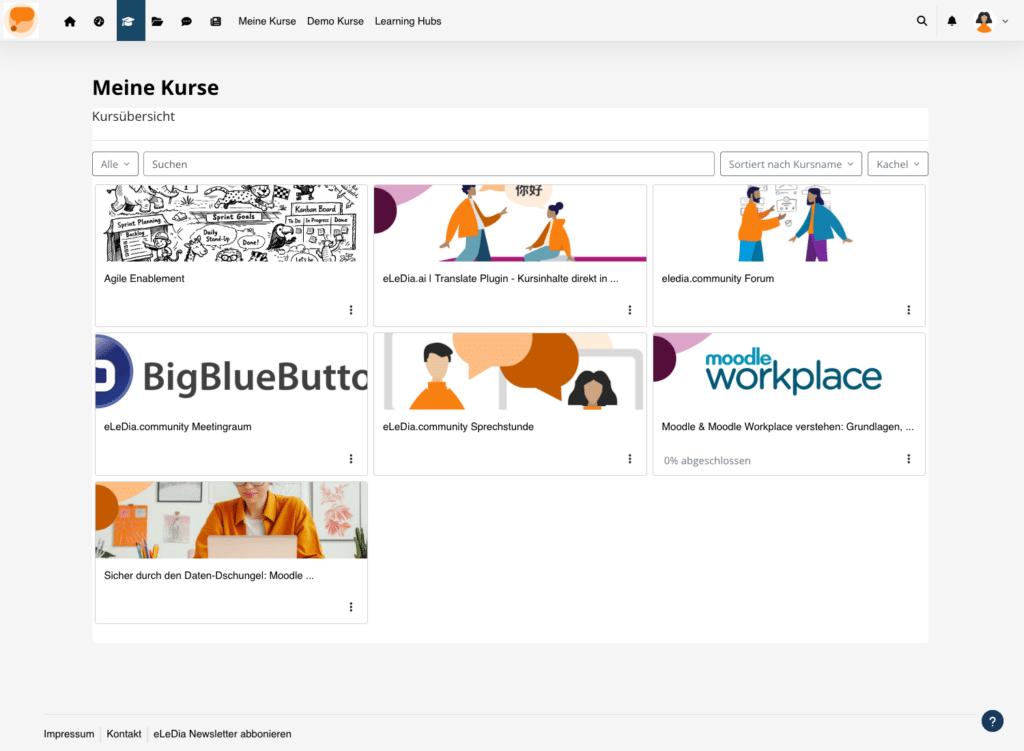Open the eledia.community Forum course link
The width and height of the screenshot is (1024, 751).
coord(718,278)
